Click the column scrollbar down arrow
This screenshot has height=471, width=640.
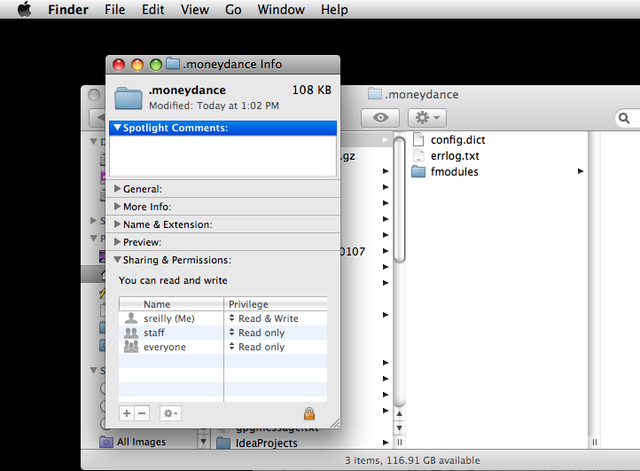tap(399, 428)
